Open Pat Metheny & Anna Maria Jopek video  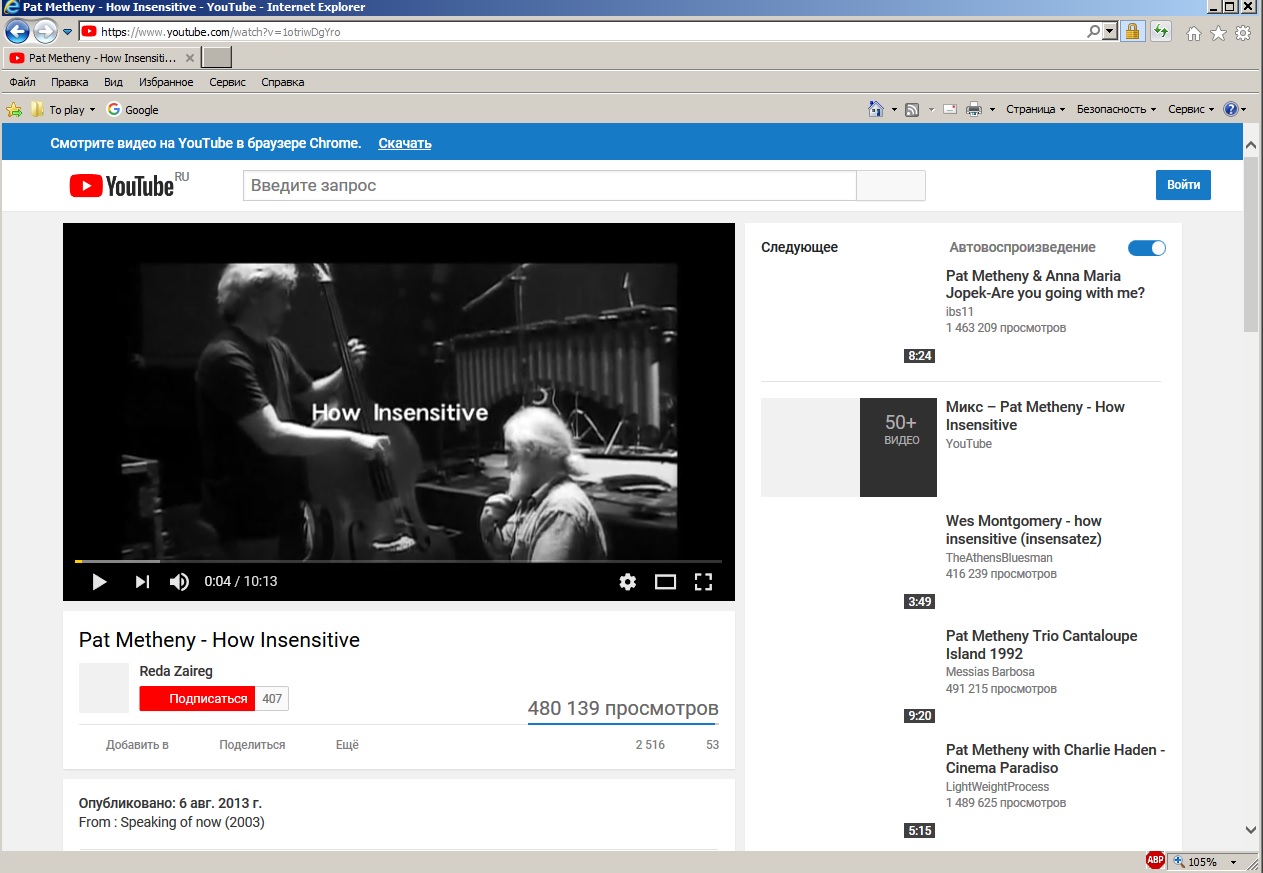[1046, 284]
